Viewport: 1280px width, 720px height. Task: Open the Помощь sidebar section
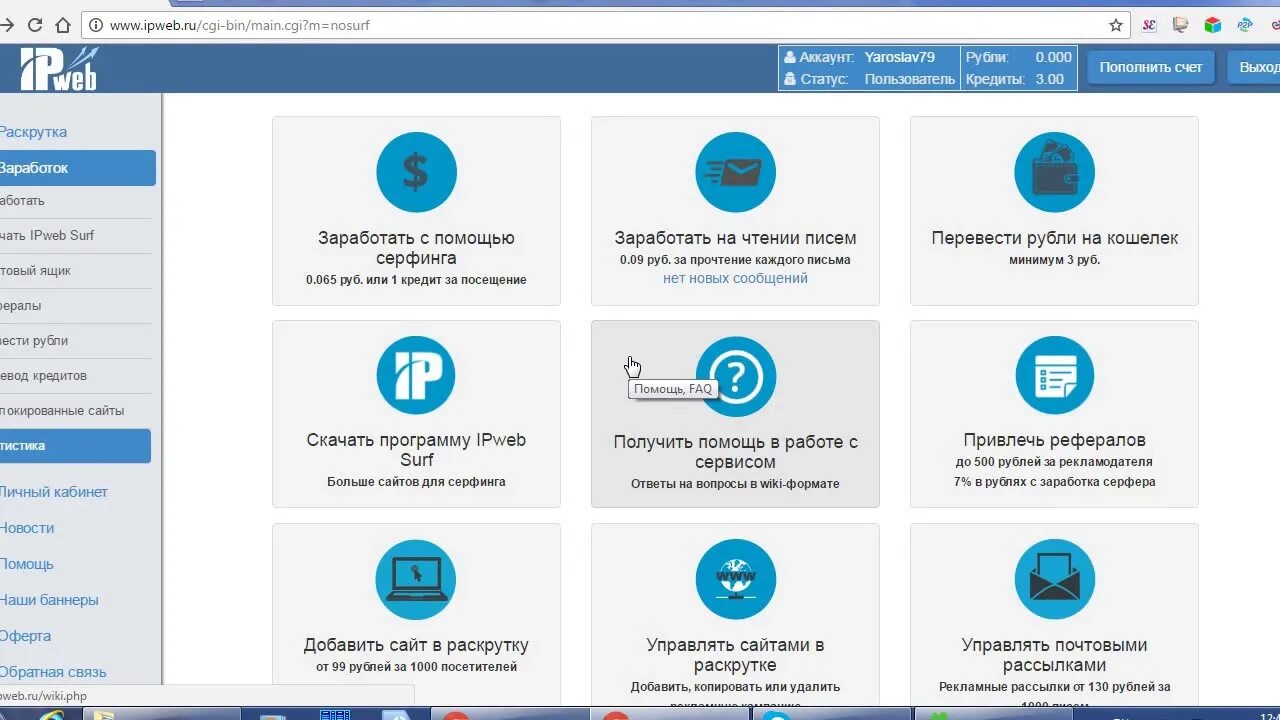(27, 564)
